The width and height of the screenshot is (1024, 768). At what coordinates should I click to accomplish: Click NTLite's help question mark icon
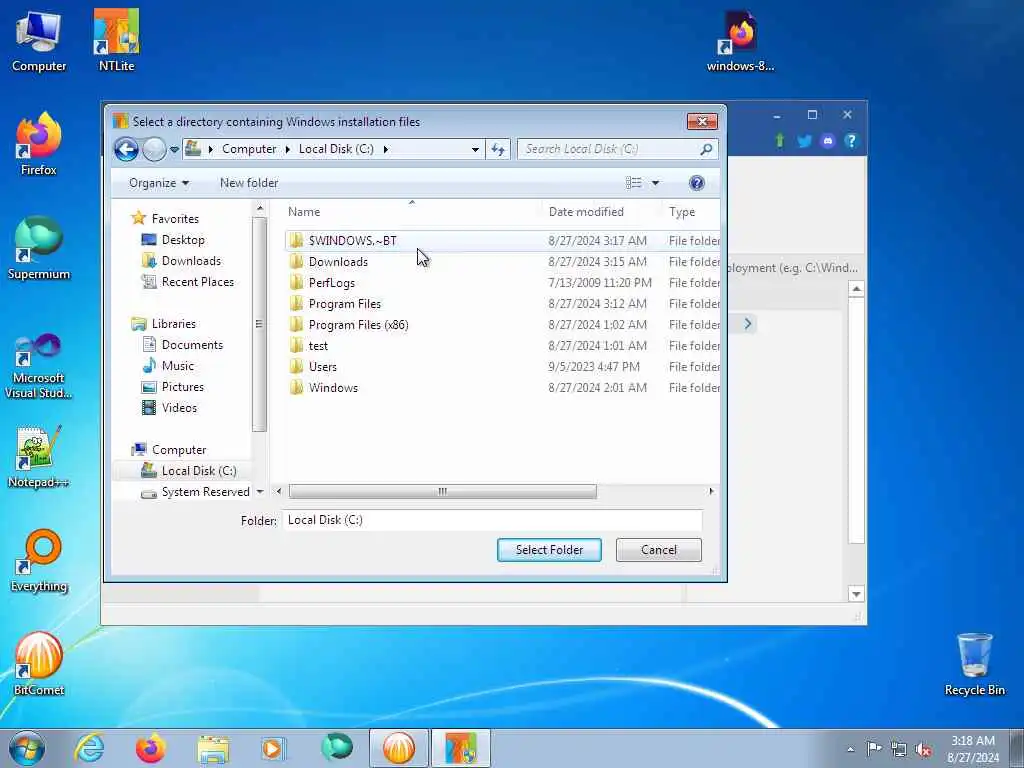pyautogui.click(x=850, y=140)
